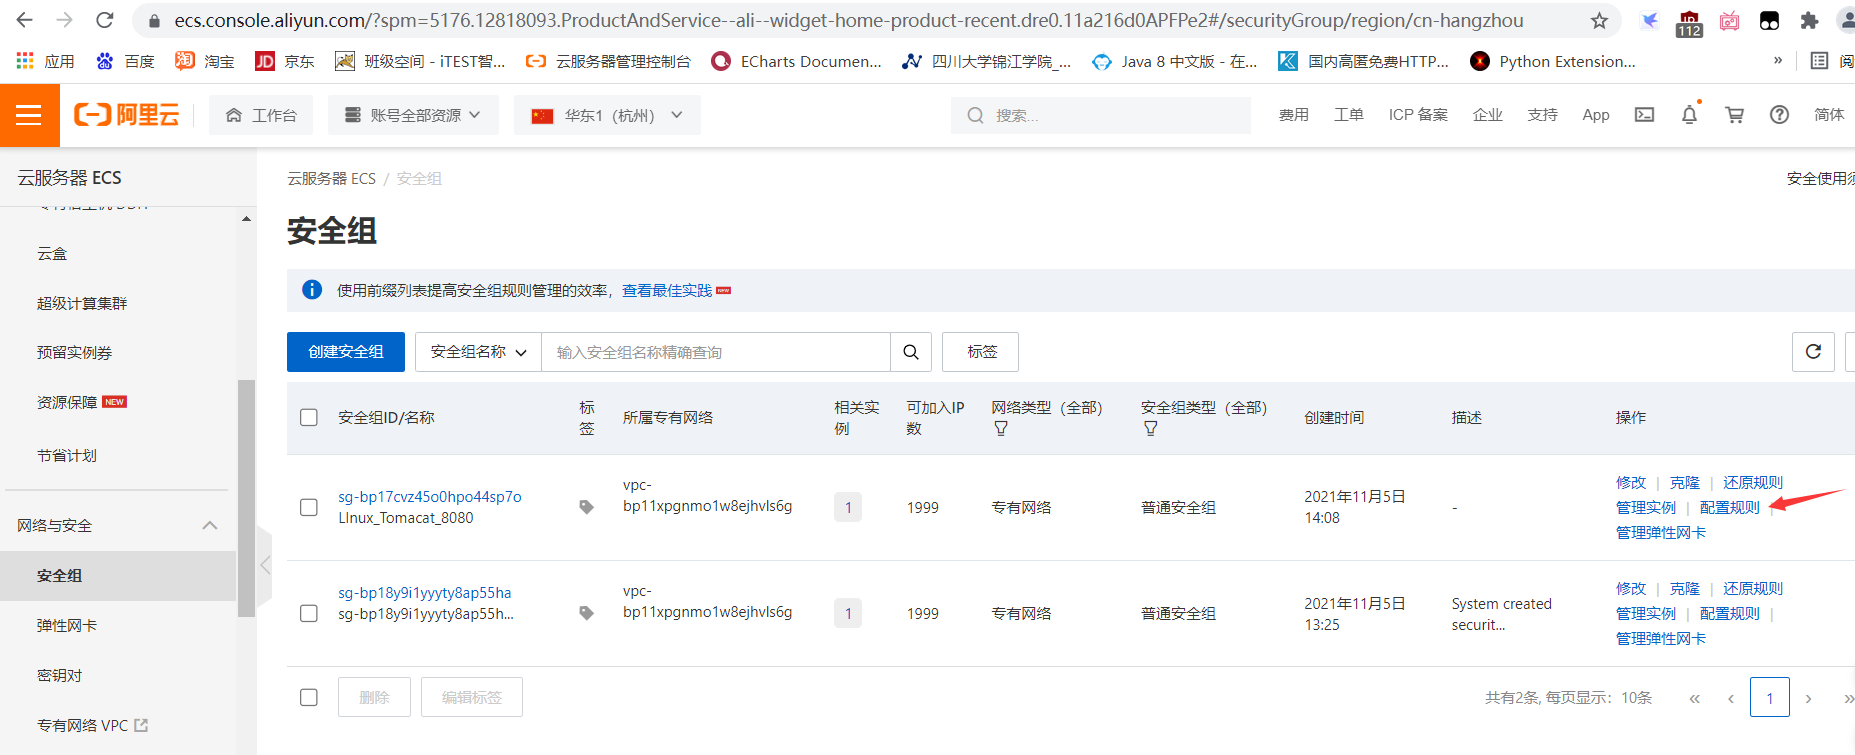Open the Cloud Shell terminal icon
This screenshot has width=1855, height=755.
(x=1644, y=115)
